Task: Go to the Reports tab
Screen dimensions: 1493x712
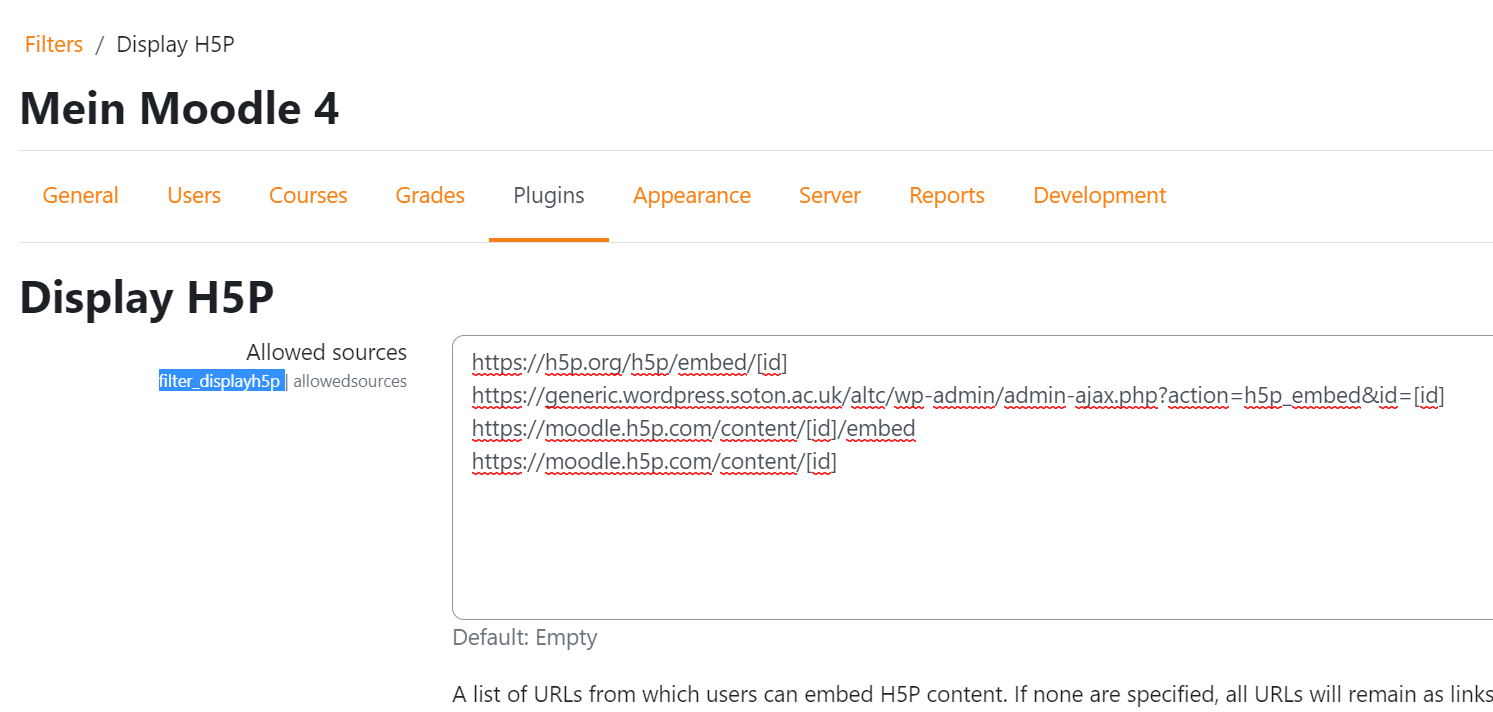Action: (947, 196)
